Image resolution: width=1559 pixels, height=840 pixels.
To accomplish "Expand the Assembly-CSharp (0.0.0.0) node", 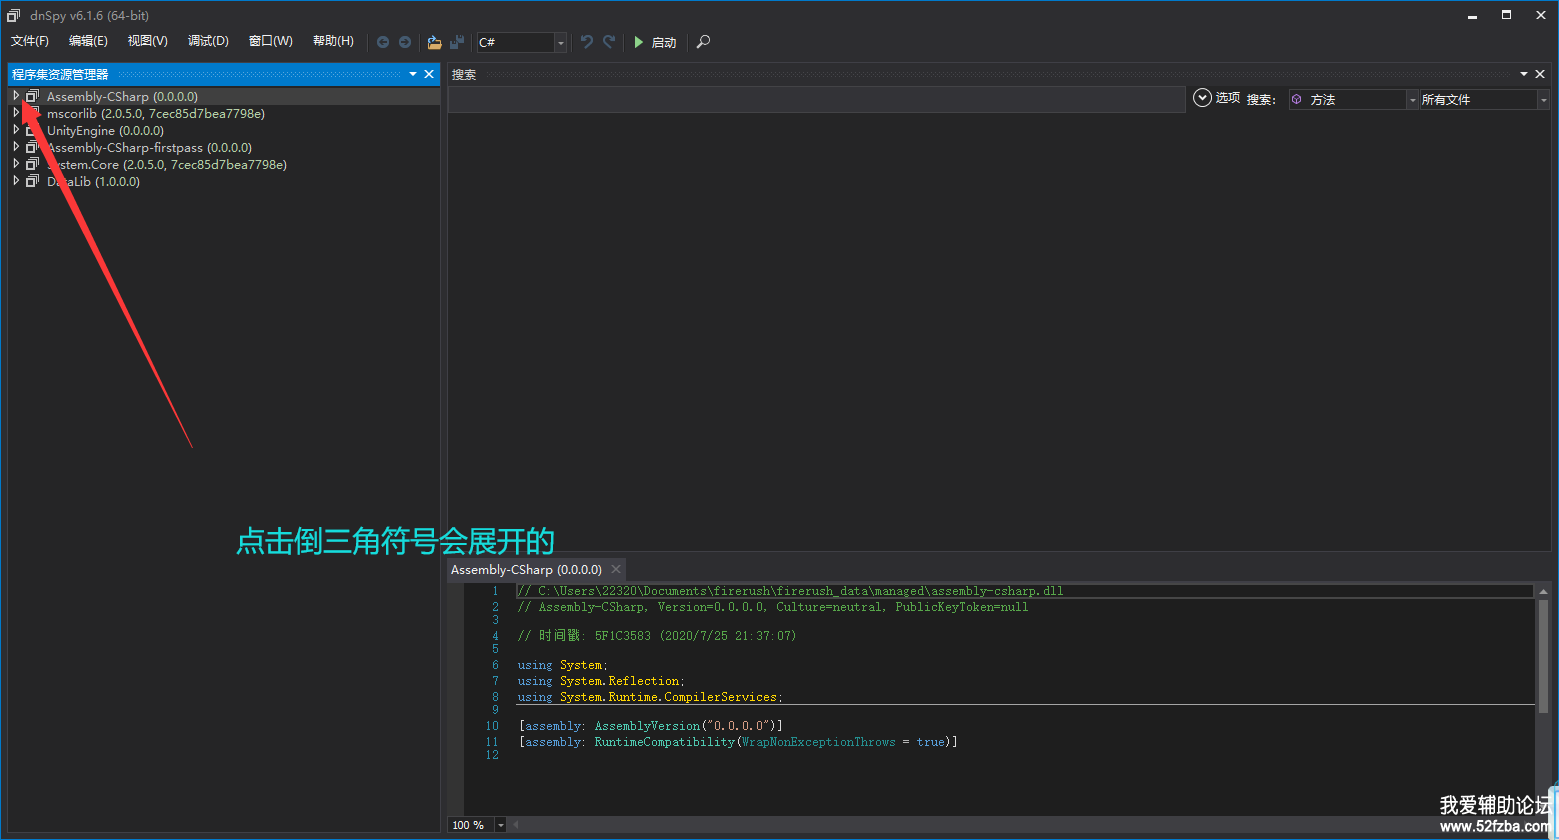I will 16,96.
